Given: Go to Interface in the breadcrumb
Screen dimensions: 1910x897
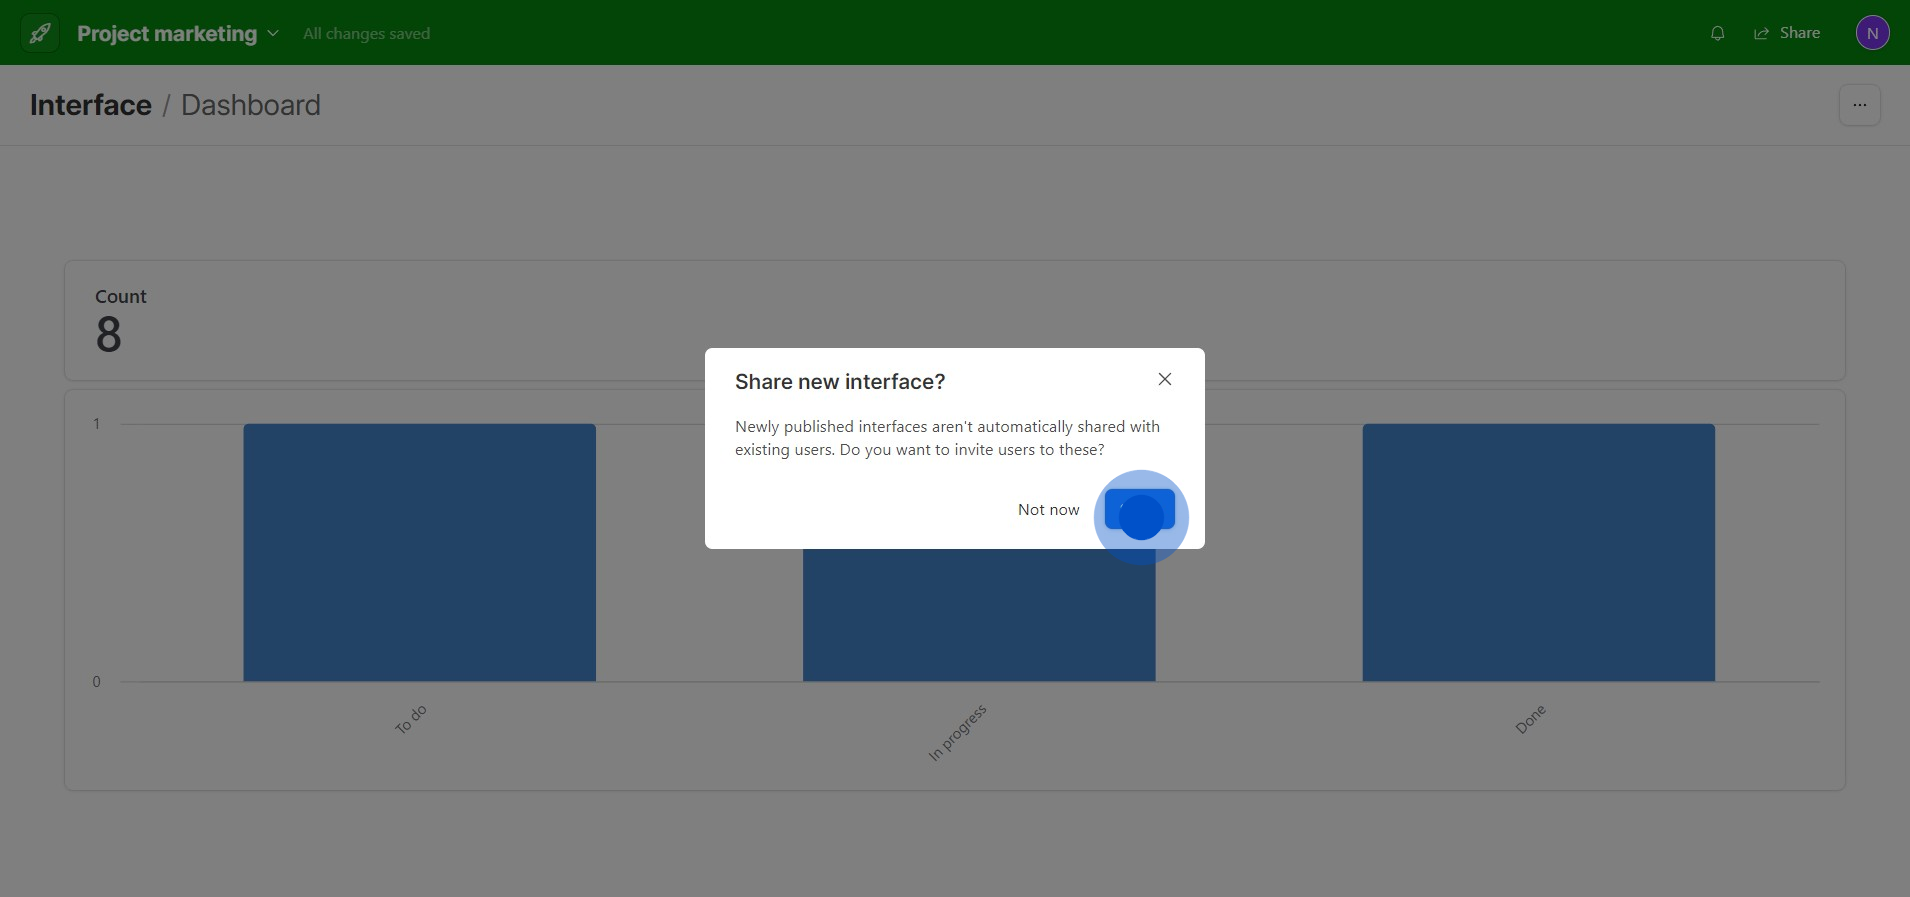Looking at the screenshot, I should click(x=91, y=105).
